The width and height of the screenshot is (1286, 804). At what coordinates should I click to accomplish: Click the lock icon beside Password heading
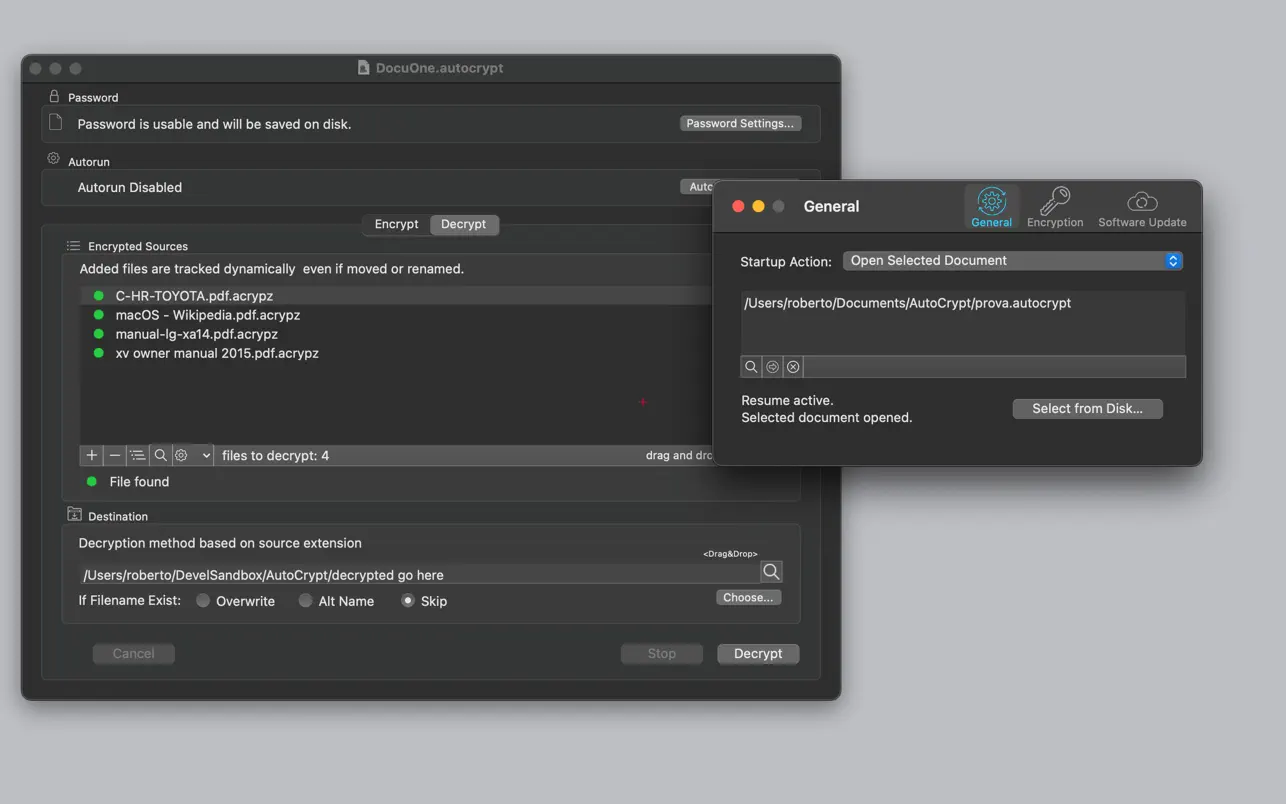pyautogui.click(x=54, y=96)
